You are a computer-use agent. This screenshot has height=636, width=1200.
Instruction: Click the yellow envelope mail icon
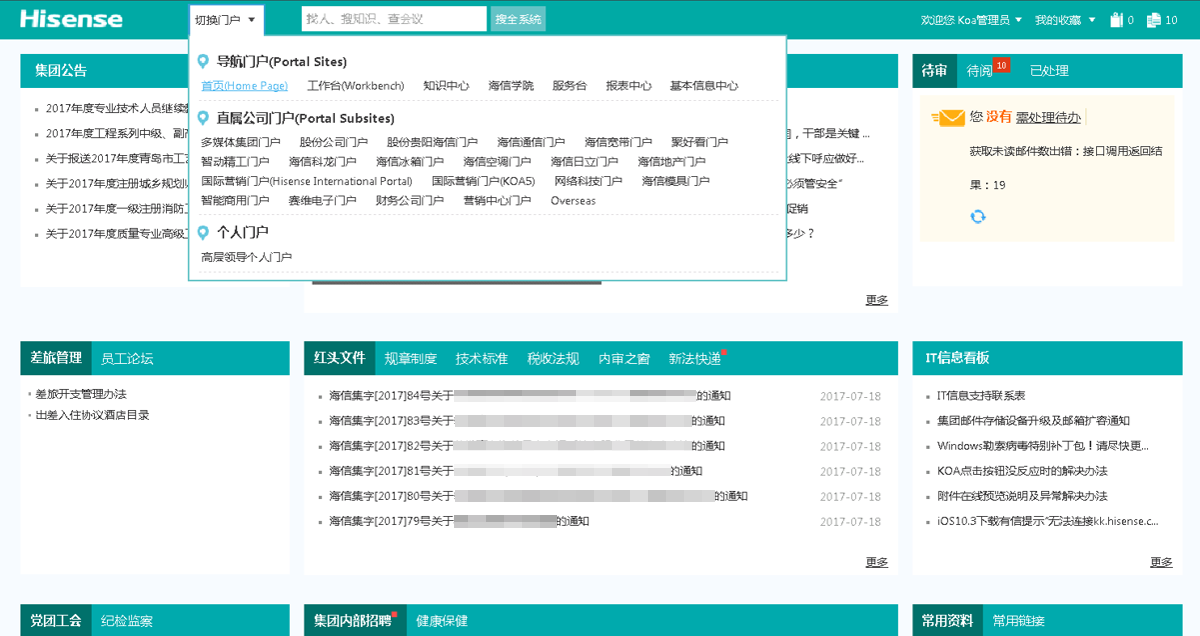coord(948,118)
